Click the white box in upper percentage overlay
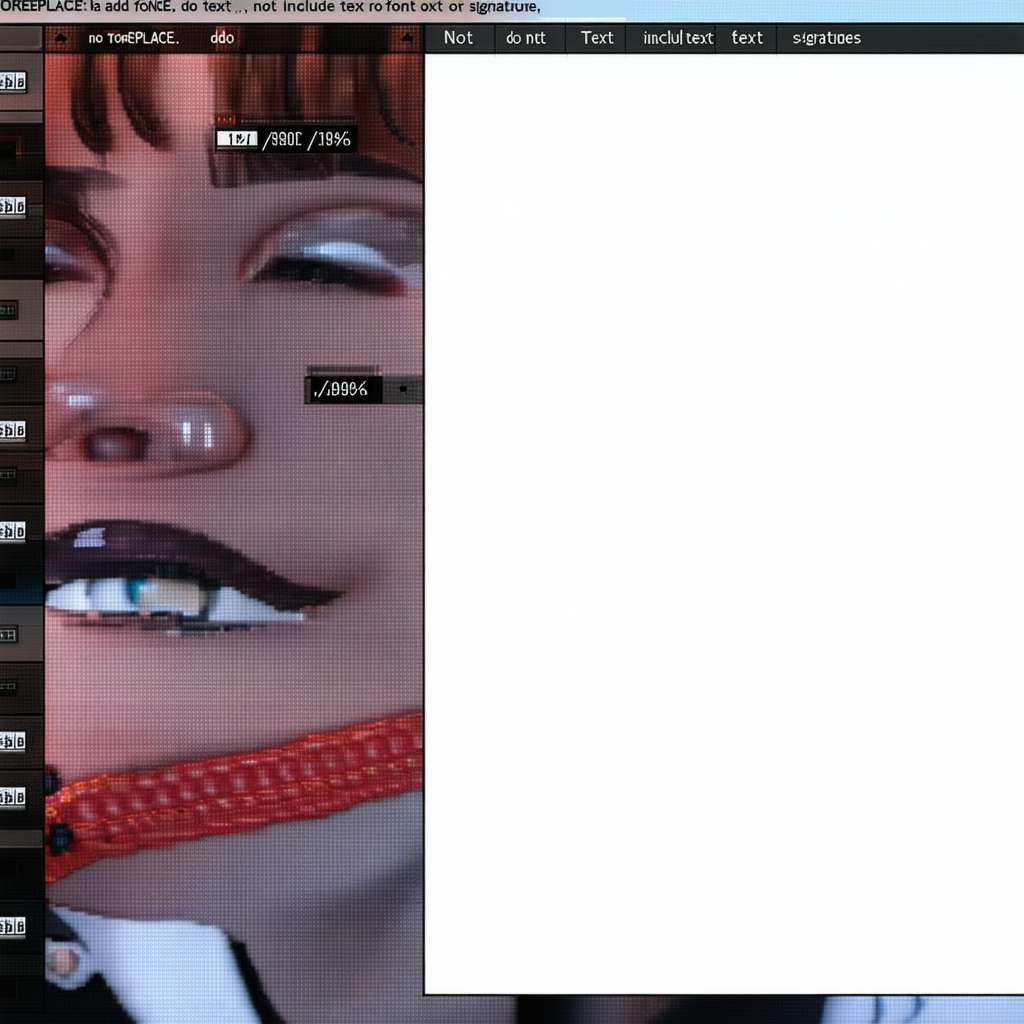Image resolution: width=1024 pixels, height=1024 pixels. point(236,140)
